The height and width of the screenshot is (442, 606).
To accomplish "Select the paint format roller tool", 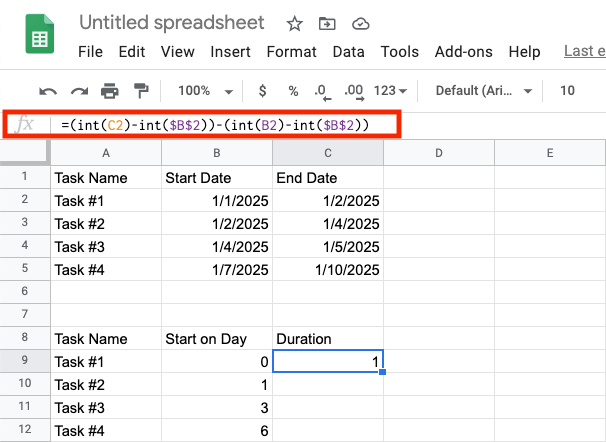I will pos(141,91).
